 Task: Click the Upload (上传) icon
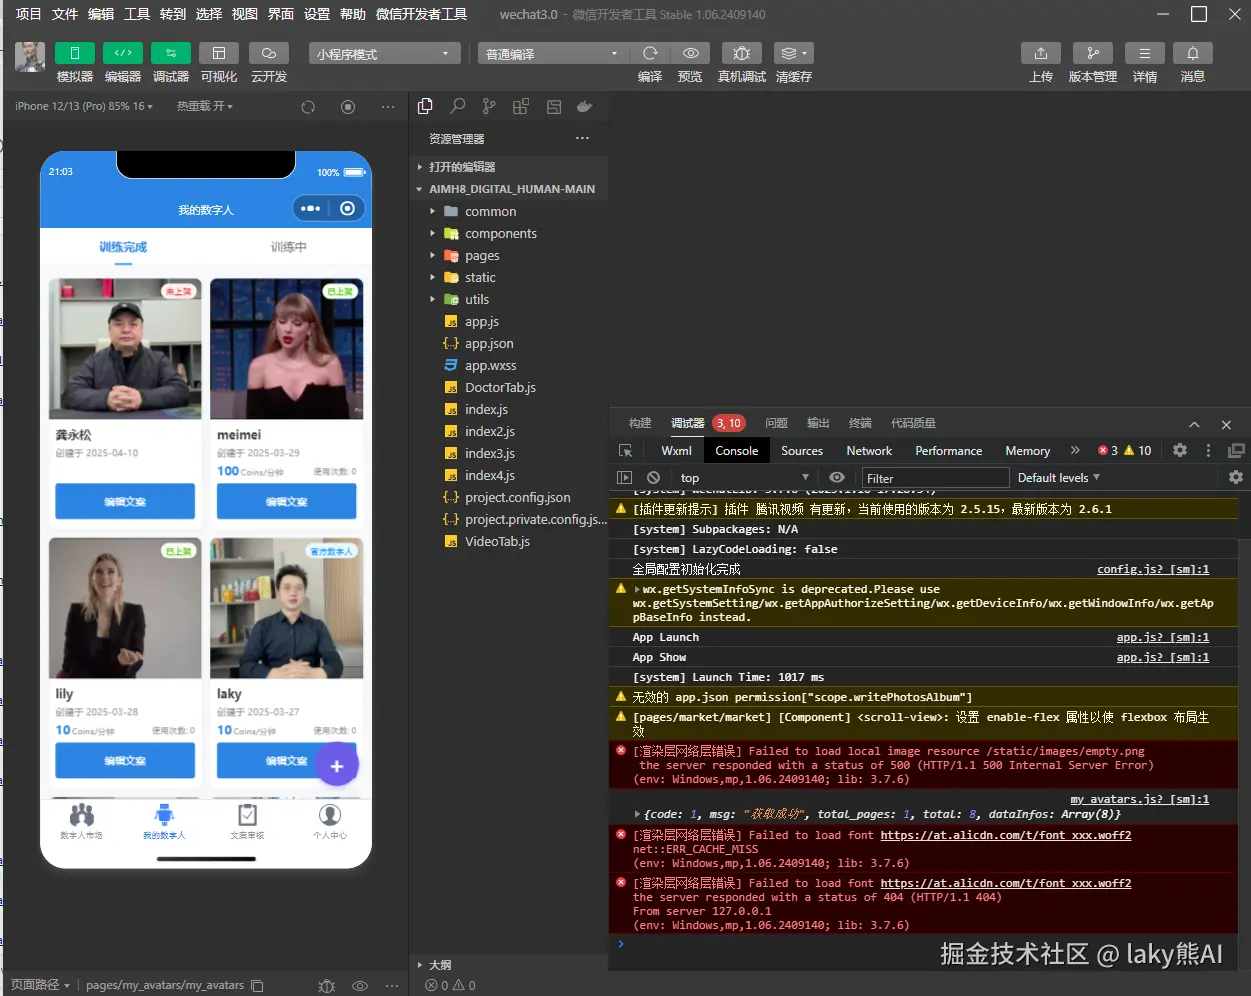(x=1041, y=53)
